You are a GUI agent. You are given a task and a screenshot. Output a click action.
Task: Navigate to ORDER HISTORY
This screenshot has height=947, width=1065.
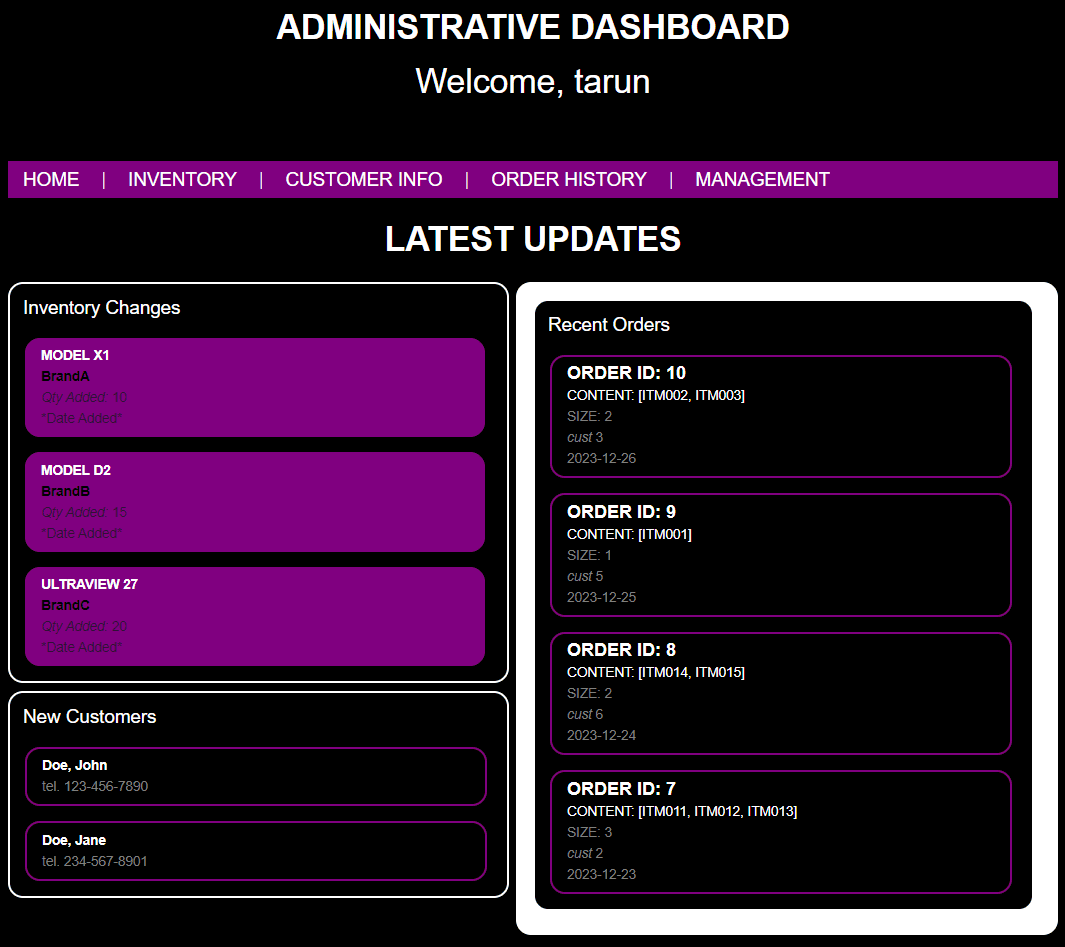point(569,179)
